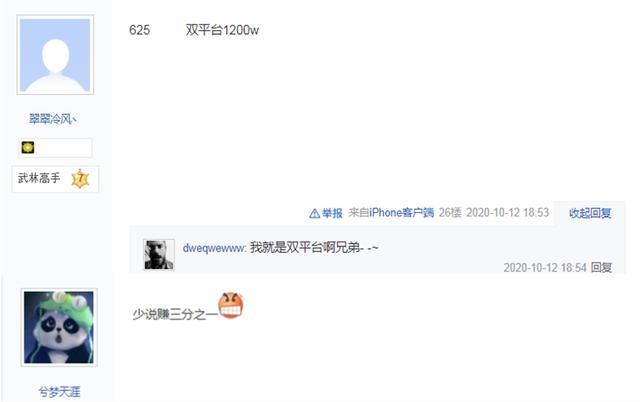The width and height of the screenshot is (640, 402).
Task: Click the 武林高手 rank label
Action: 39,178
